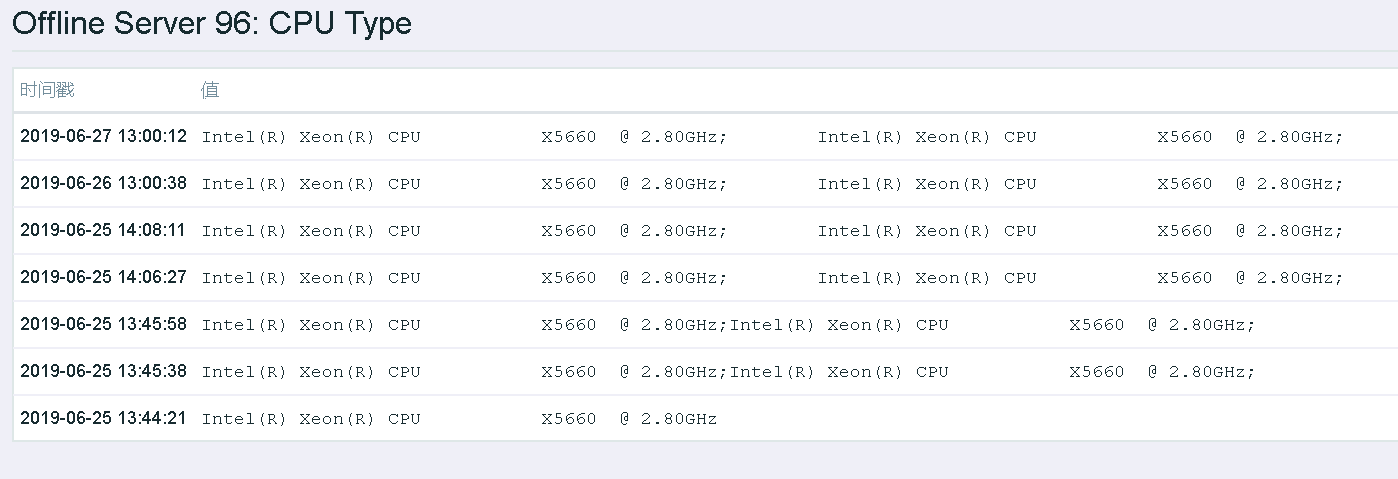This screenshot has width=1398, height=479.
Task: Select timestamp 2019-06-27 13:00:12
Action: pos(103,136)
